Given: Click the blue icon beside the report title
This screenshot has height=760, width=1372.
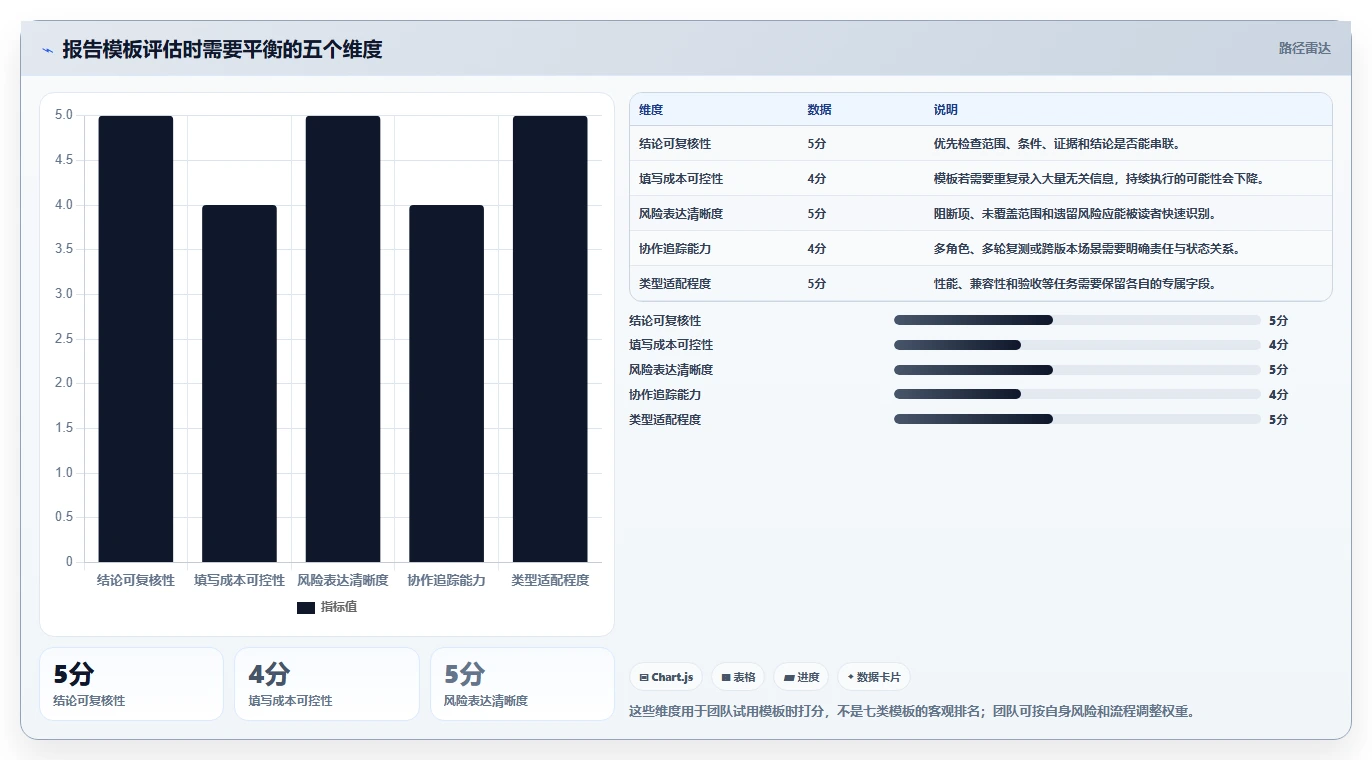Looking at the screenshot, I should [47, 50].
